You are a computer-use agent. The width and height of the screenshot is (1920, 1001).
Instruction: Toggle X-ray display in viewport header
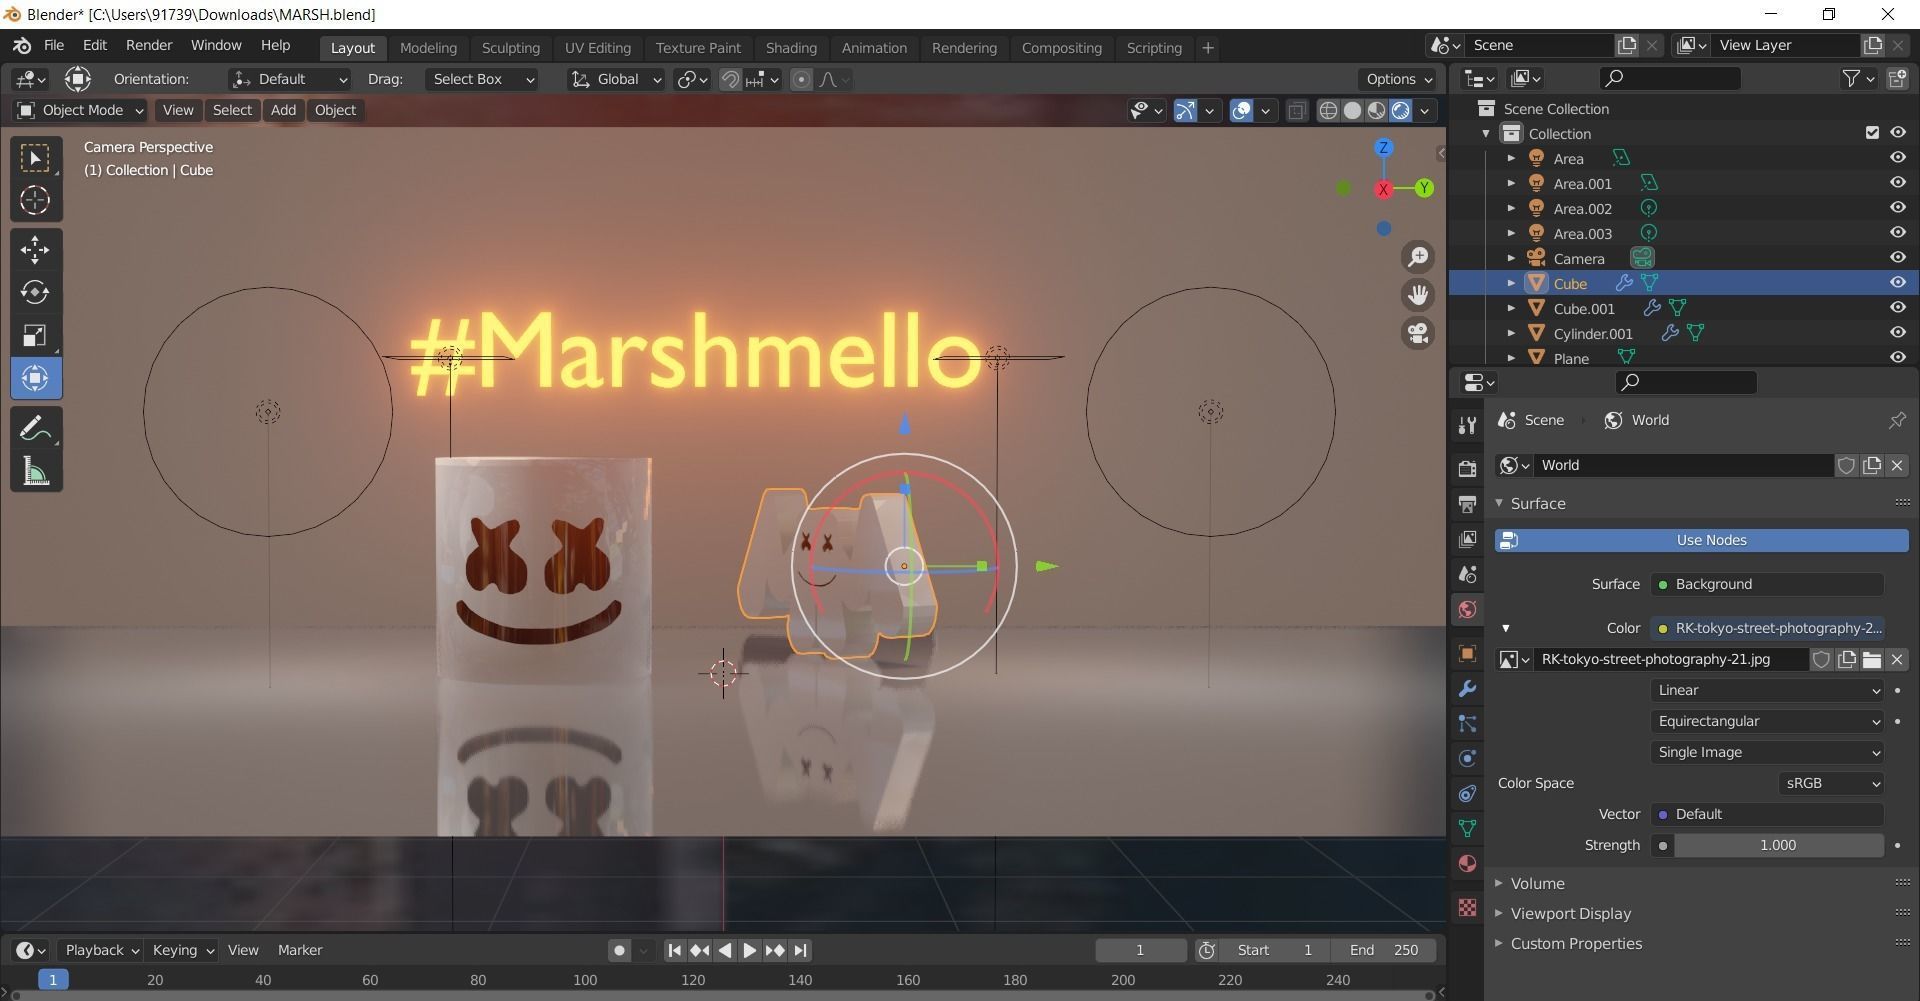click(x=1297, y=110)
